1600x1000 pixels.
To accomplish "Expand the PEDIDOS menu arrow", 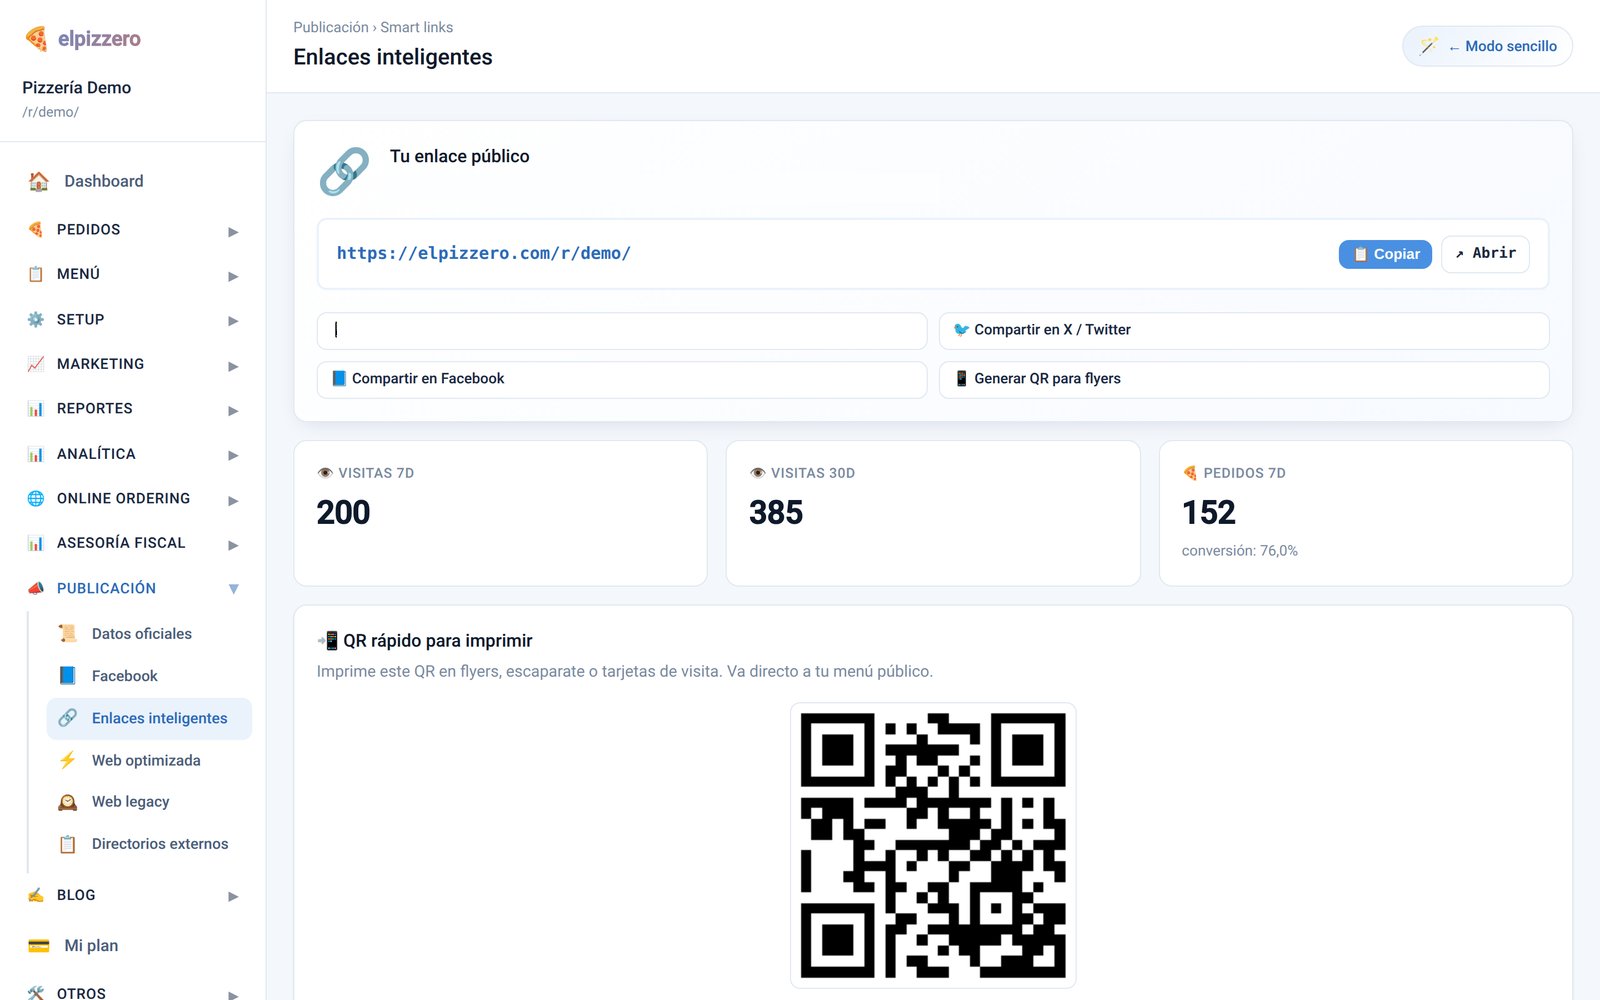I will pos(233,232).
